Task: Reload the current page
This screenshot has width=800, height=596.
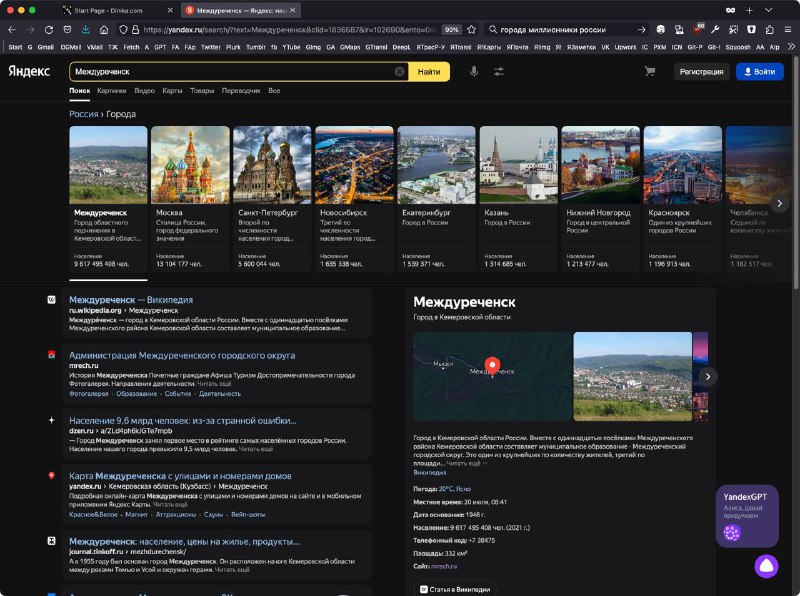Action: [x=48, y=30]
